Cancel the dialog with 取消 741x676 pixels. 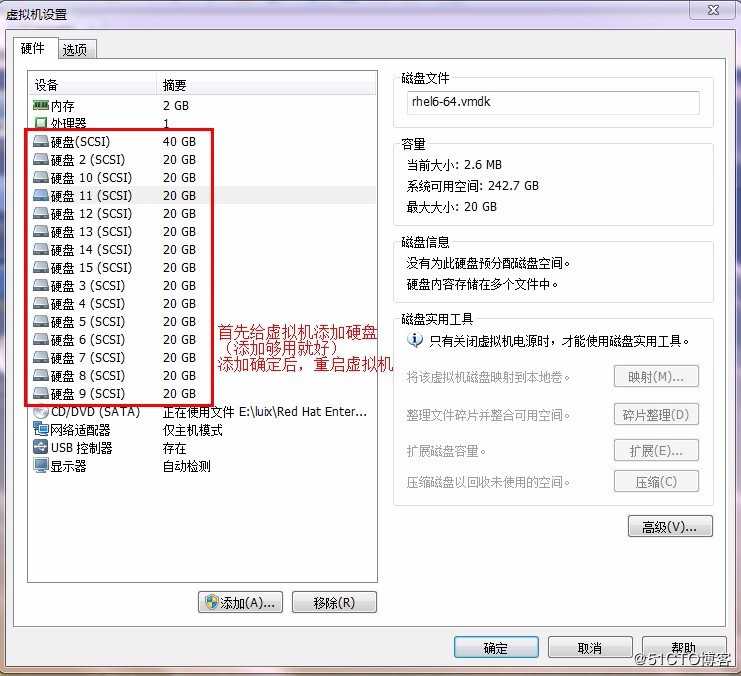(590, 647)
